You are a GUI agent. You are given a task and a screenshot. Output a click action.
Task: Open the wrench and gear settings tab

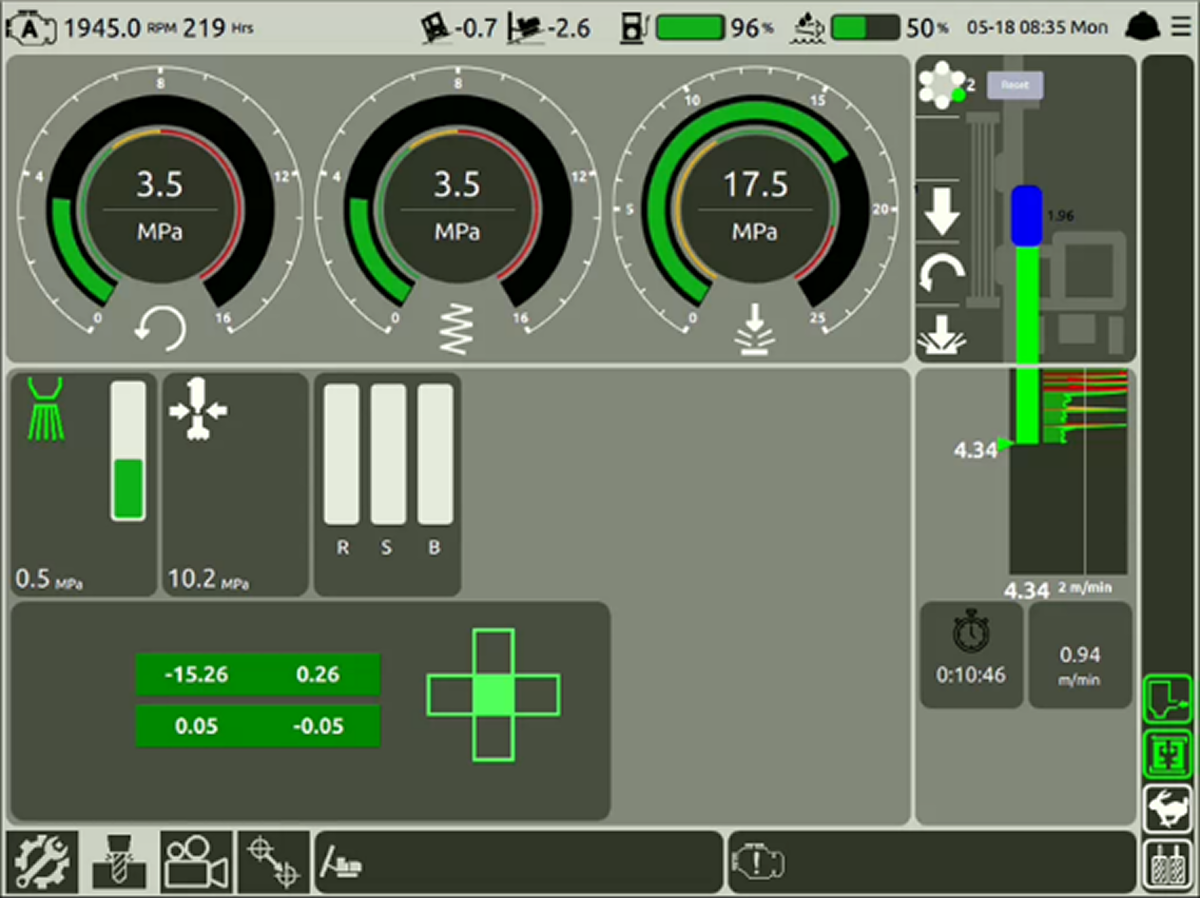[42, 860]
